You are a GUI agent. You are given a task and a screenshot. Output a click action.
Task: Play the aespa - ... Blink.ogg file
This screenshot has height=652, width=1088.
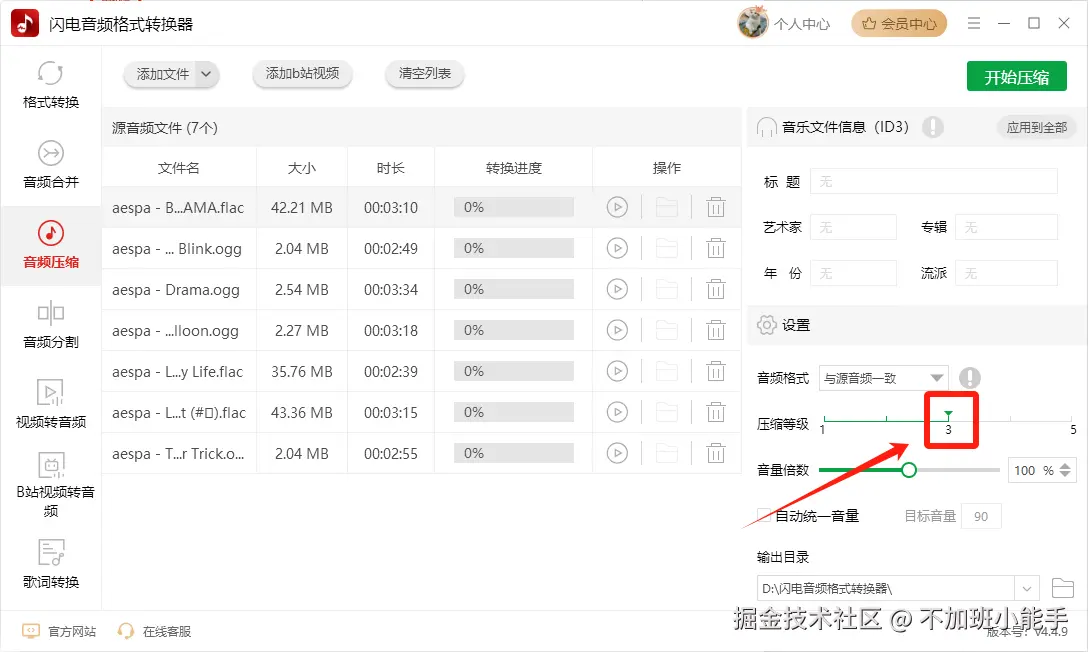click(617, 248)
